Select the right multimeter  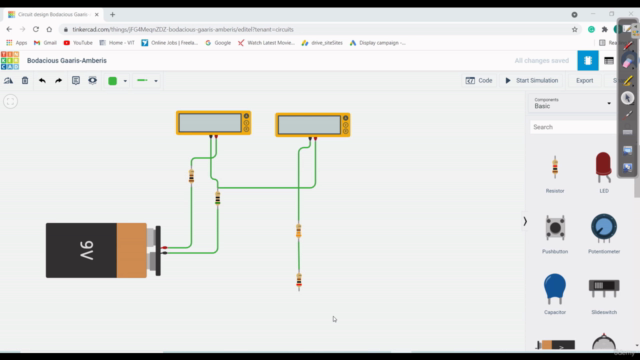point(313,124)
